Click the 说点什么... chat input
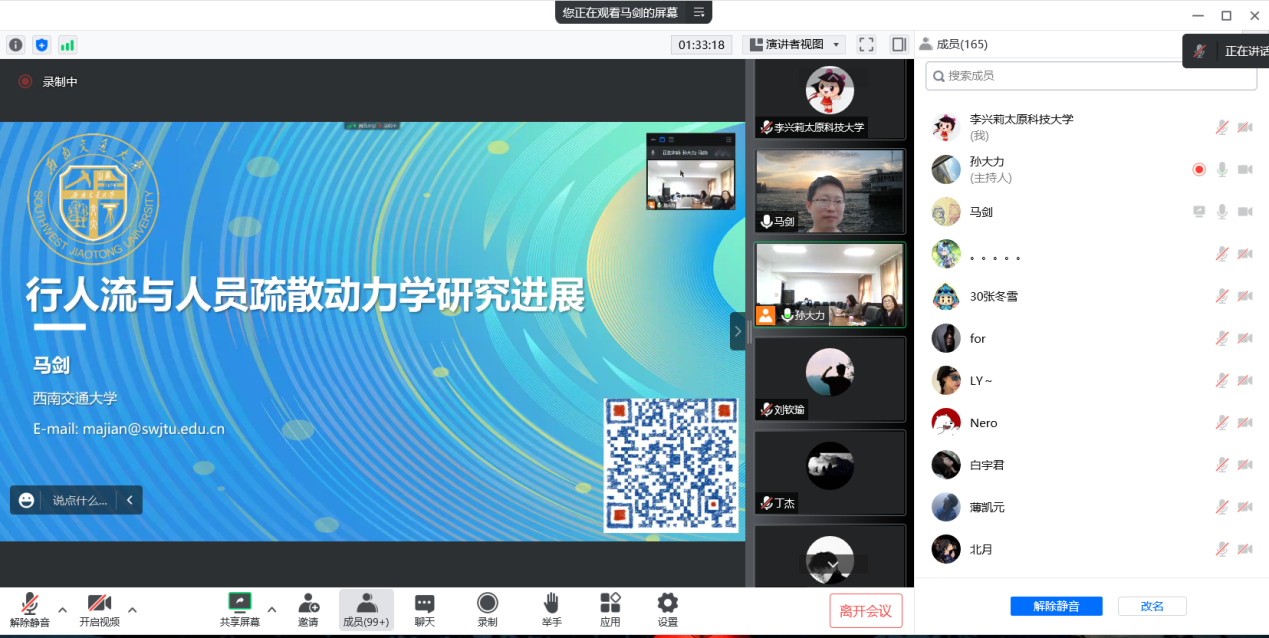 [x=80, y=500]
